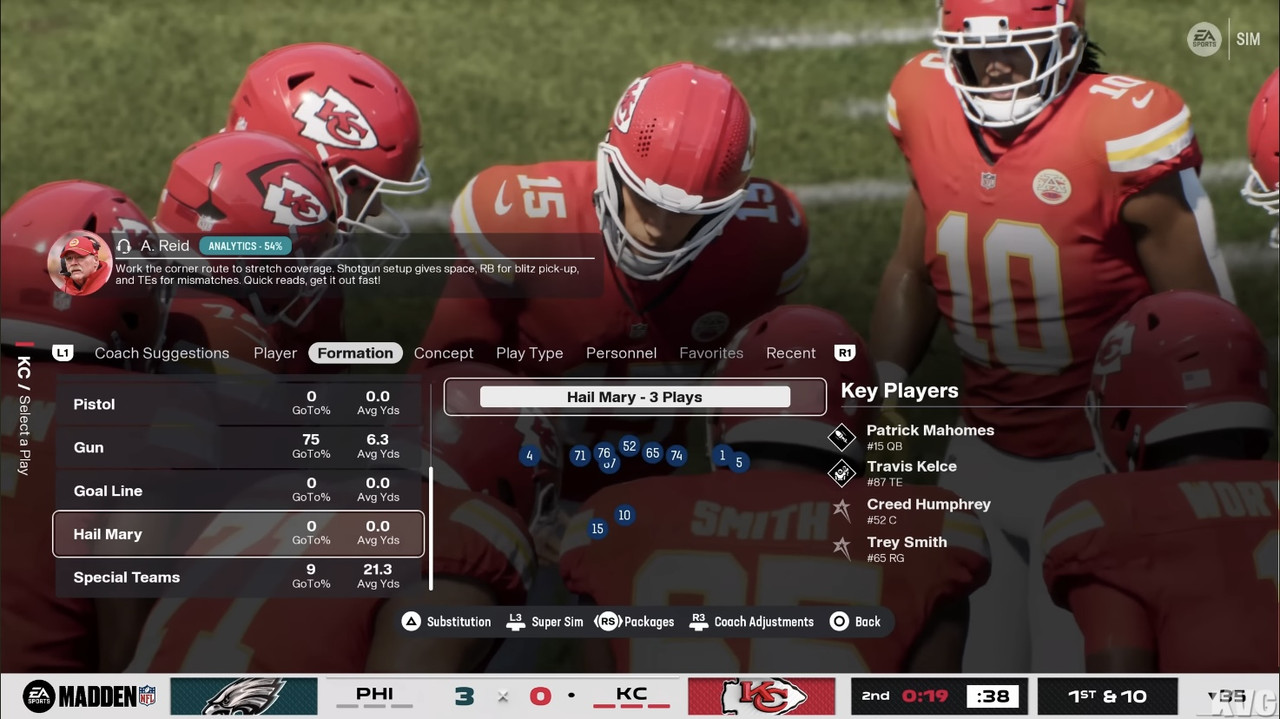
Task: Switch to the Recent tab
Action: point(791,353)
